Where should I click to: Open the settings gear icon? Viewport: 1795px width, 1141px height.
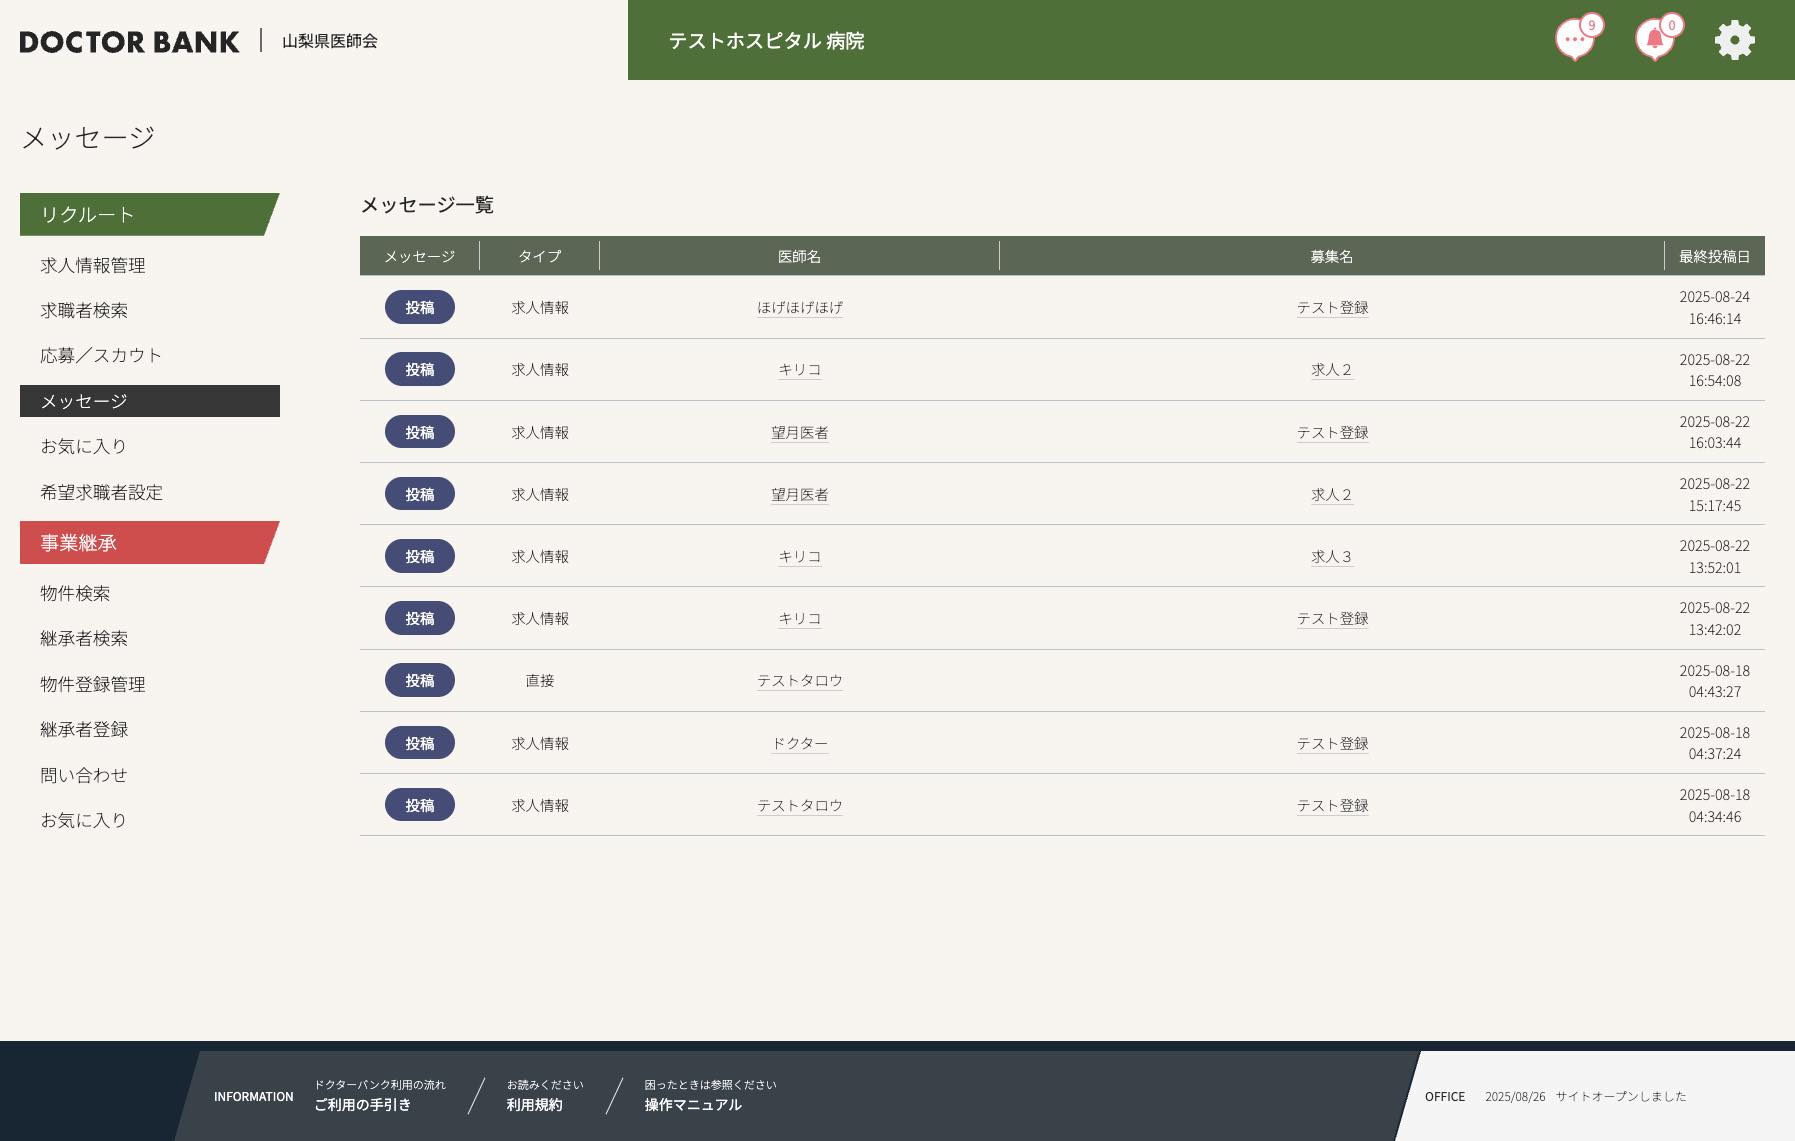coord(1734,40)
